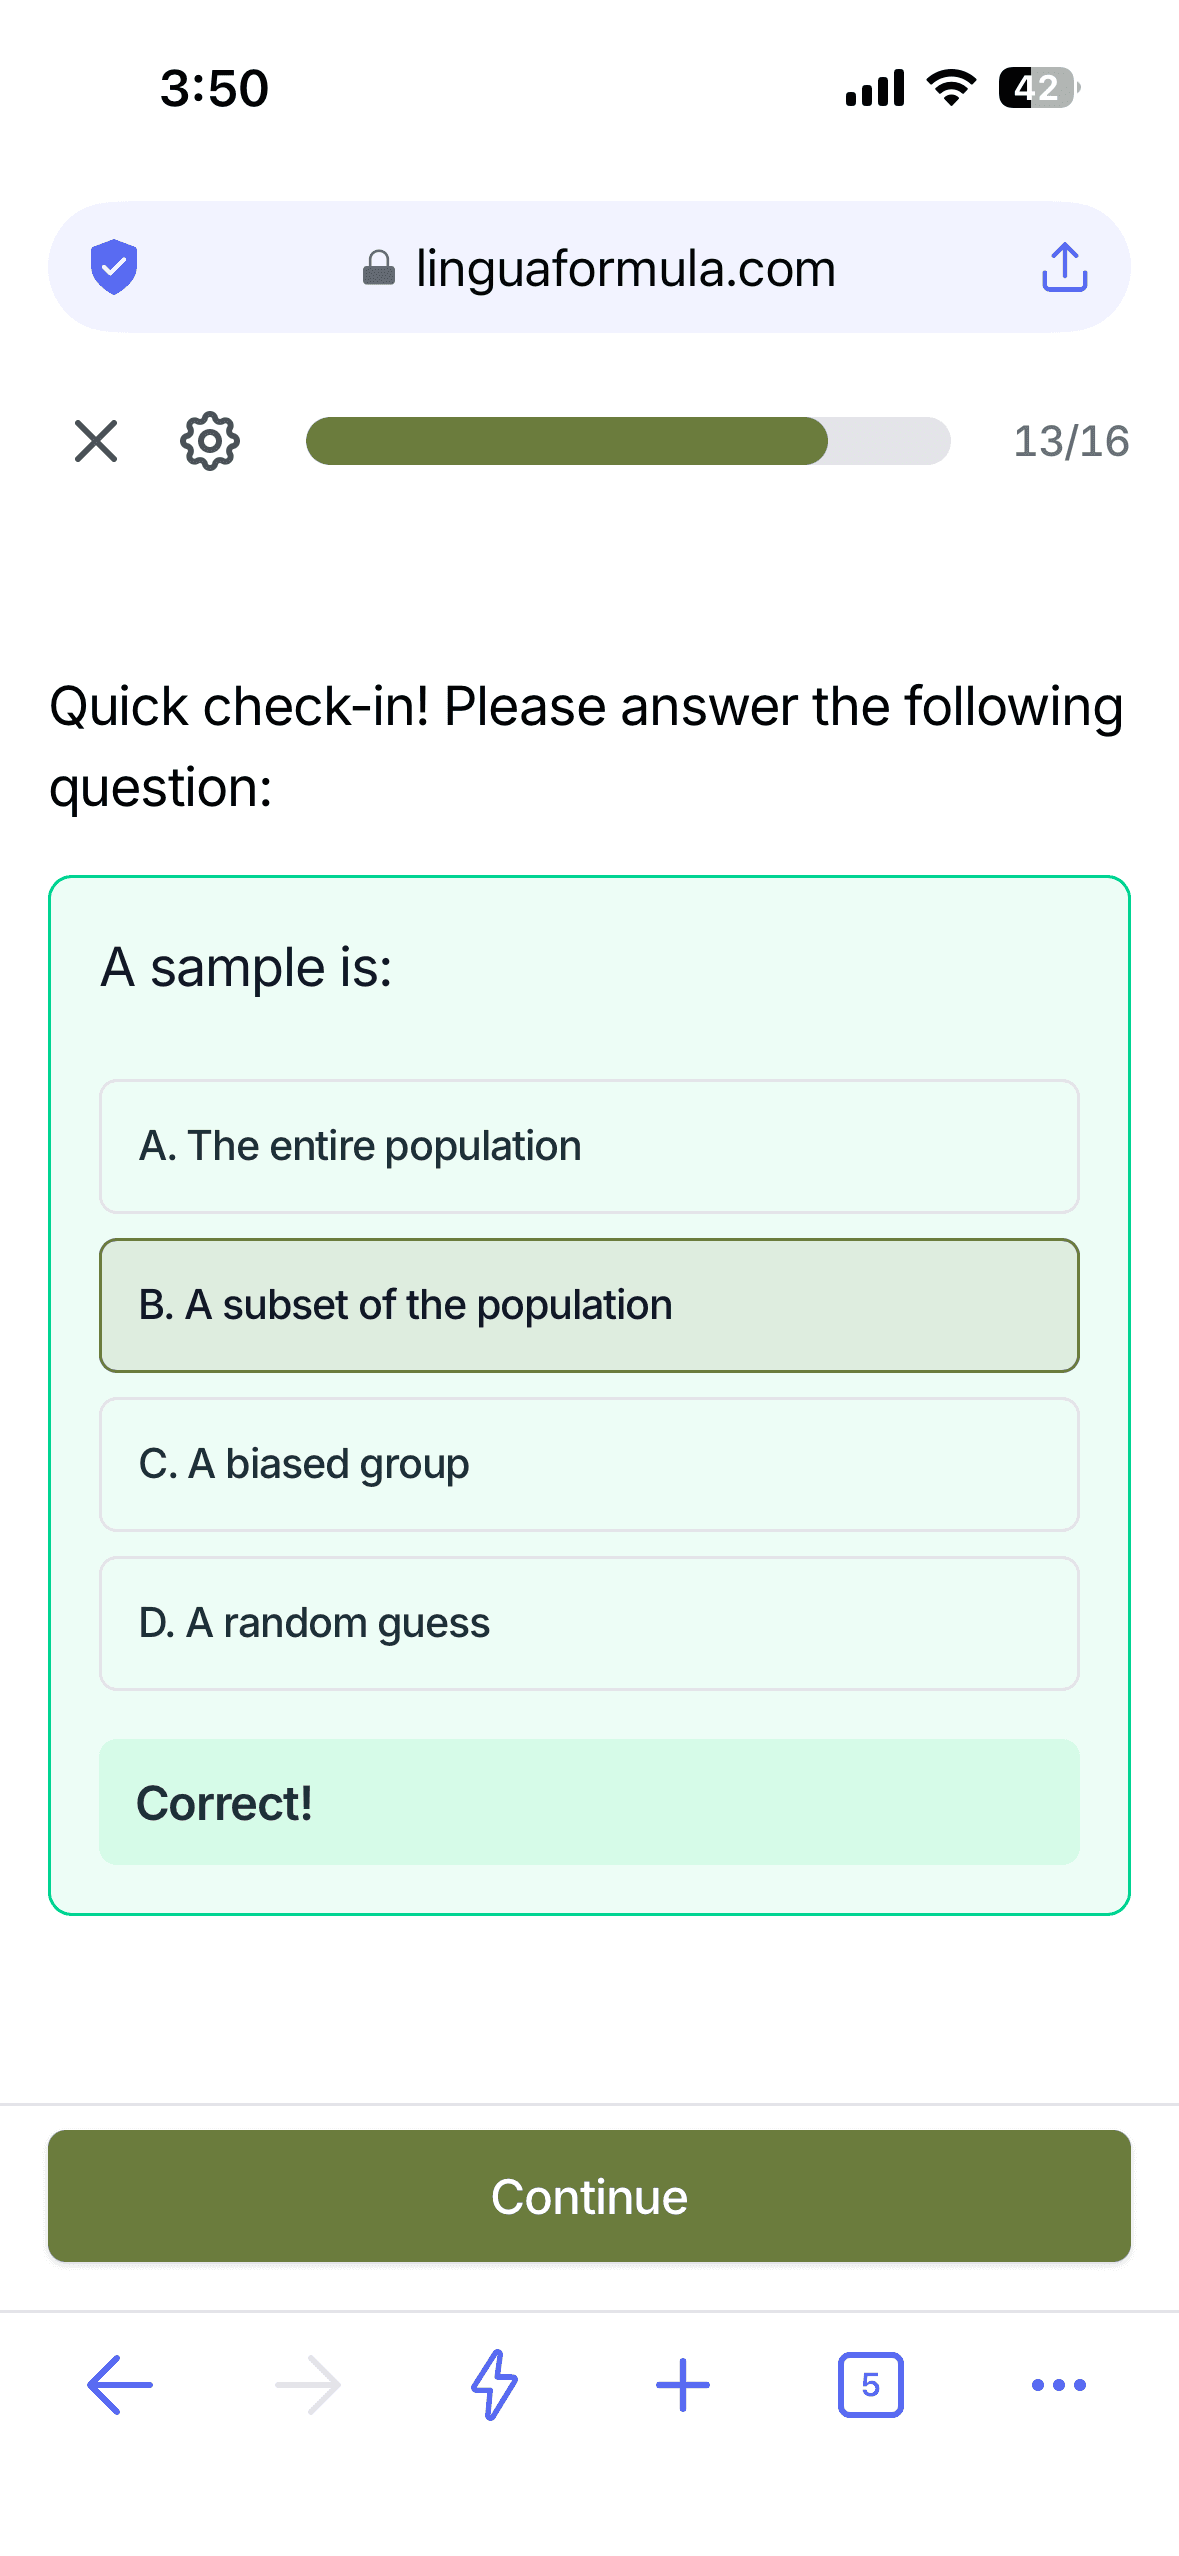Open a new tab with the plus icon
This screenshot has height=2556, width=1179.
[x=683, y=2385]
